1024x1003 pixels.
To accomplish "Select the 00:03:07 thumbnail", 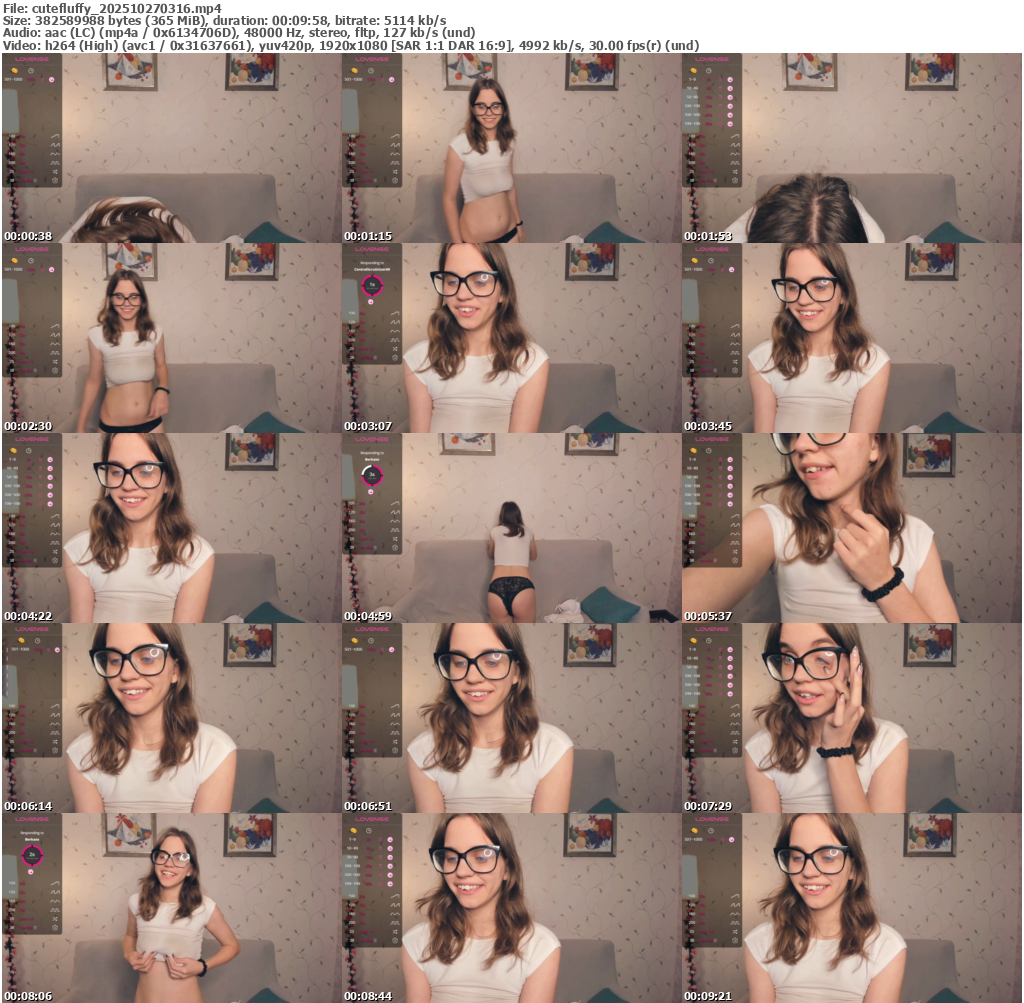I will [x=511, y=338].
